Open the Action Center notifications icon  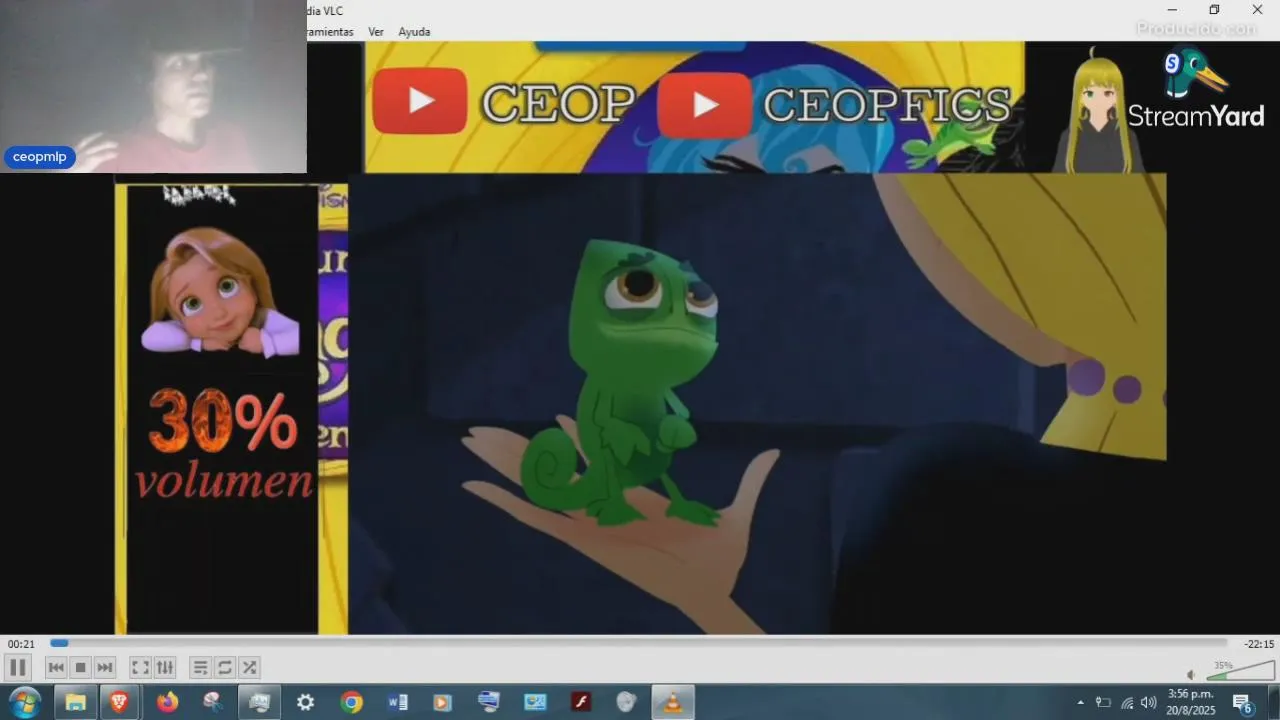click(x=1242, y=703)
